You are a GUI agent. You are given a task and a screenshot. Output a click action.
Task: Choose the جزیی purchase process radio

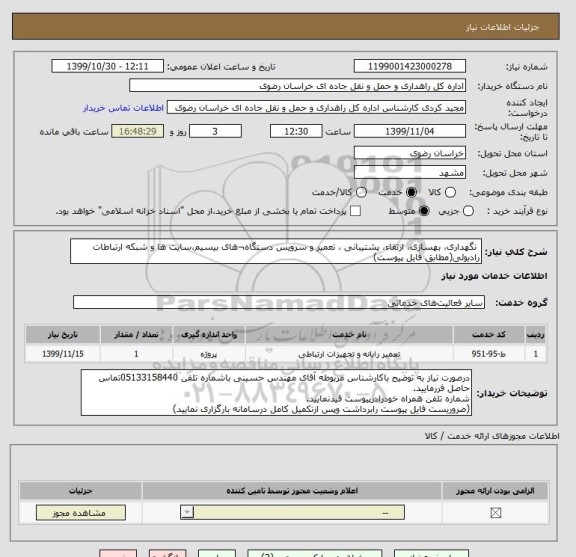[x=468, y=211]
